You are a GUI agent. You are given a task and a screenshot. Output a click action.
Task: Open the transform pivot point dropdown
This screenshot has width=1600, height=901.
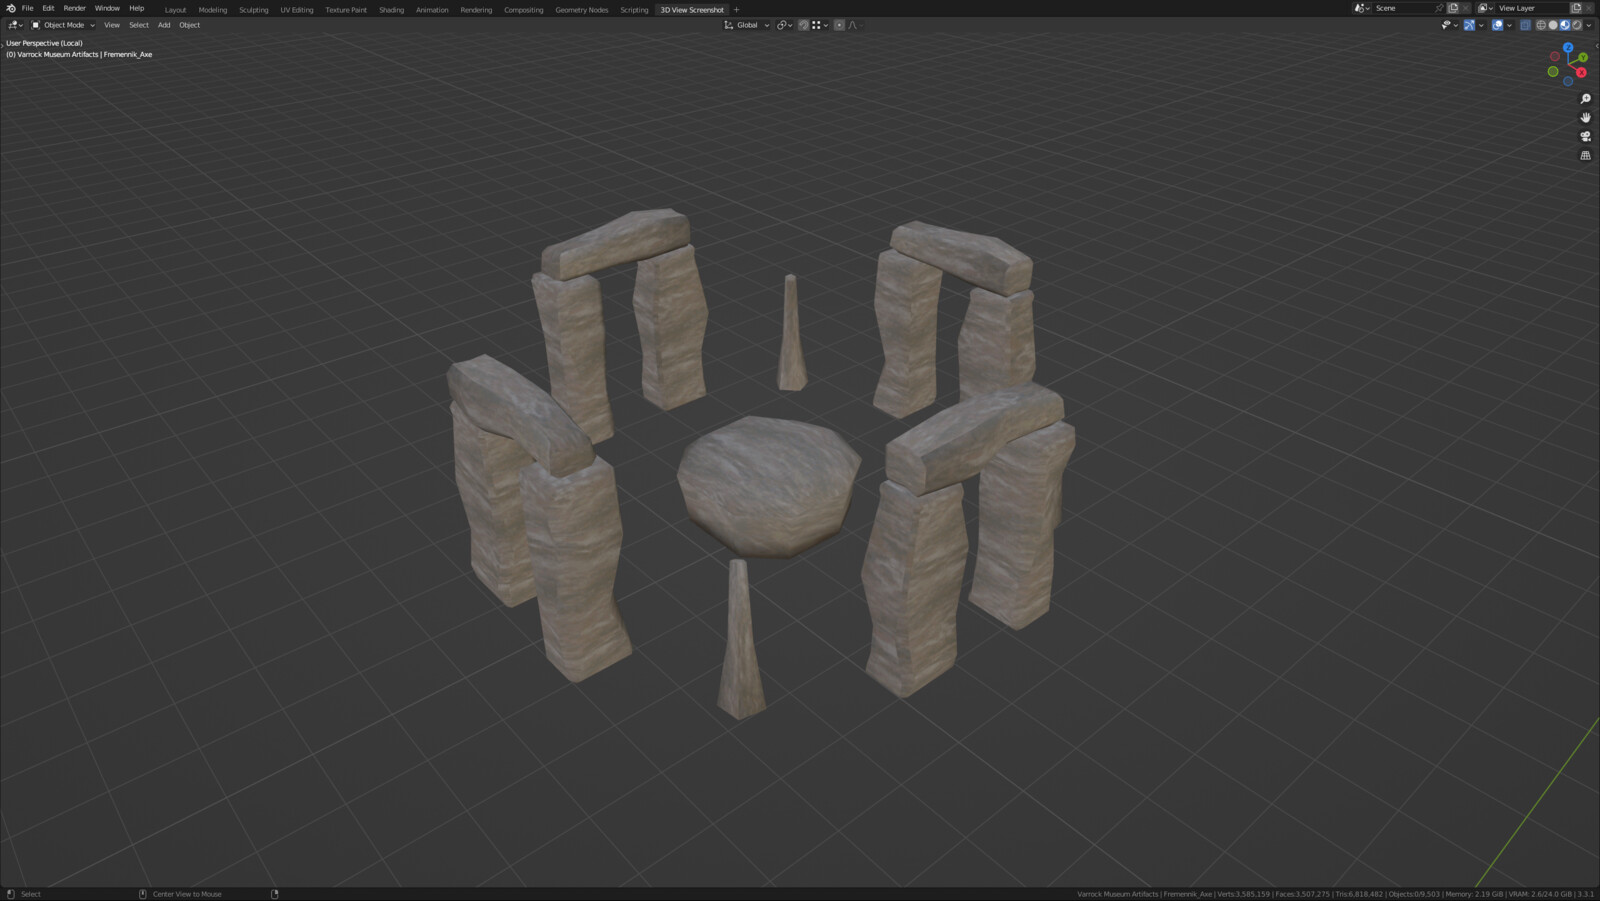[785, 25]
